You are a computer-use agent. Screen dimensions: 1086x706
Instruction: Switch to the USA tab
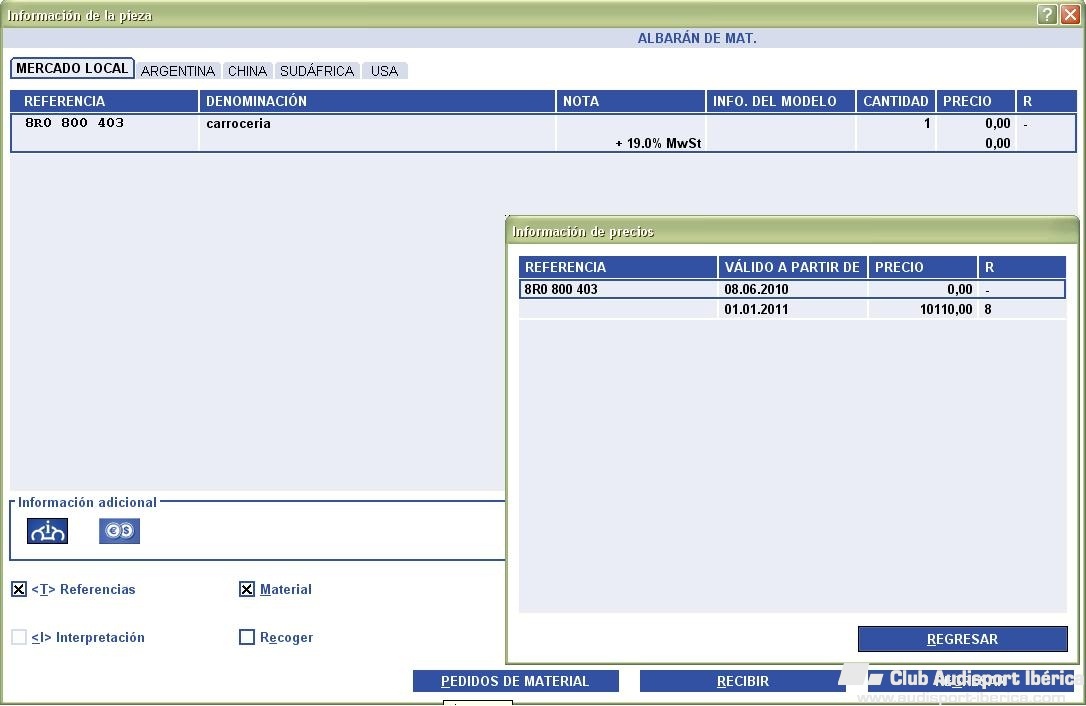click(x=384, y=71)
